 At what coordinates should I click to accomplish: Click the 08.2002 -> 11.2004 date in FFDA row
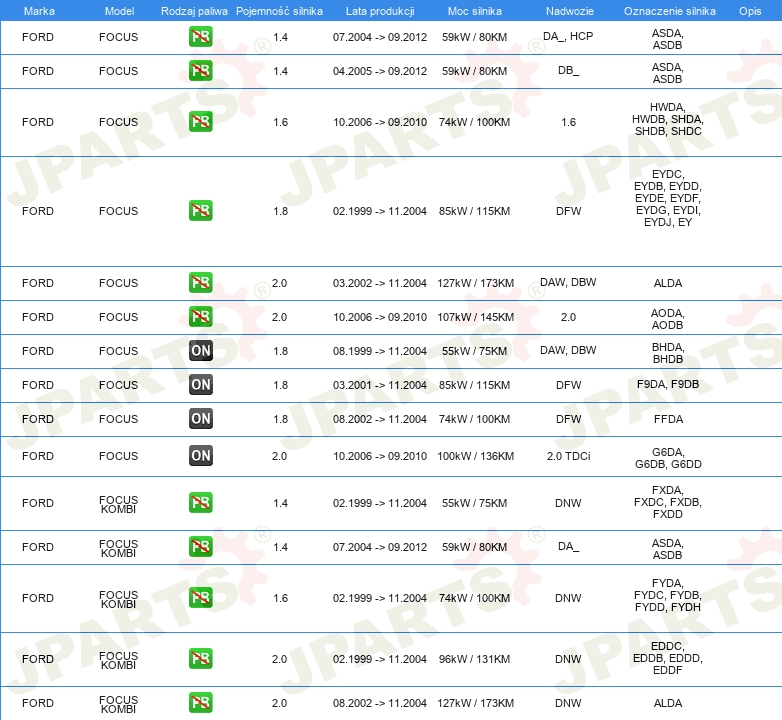(x=380, y=419)
